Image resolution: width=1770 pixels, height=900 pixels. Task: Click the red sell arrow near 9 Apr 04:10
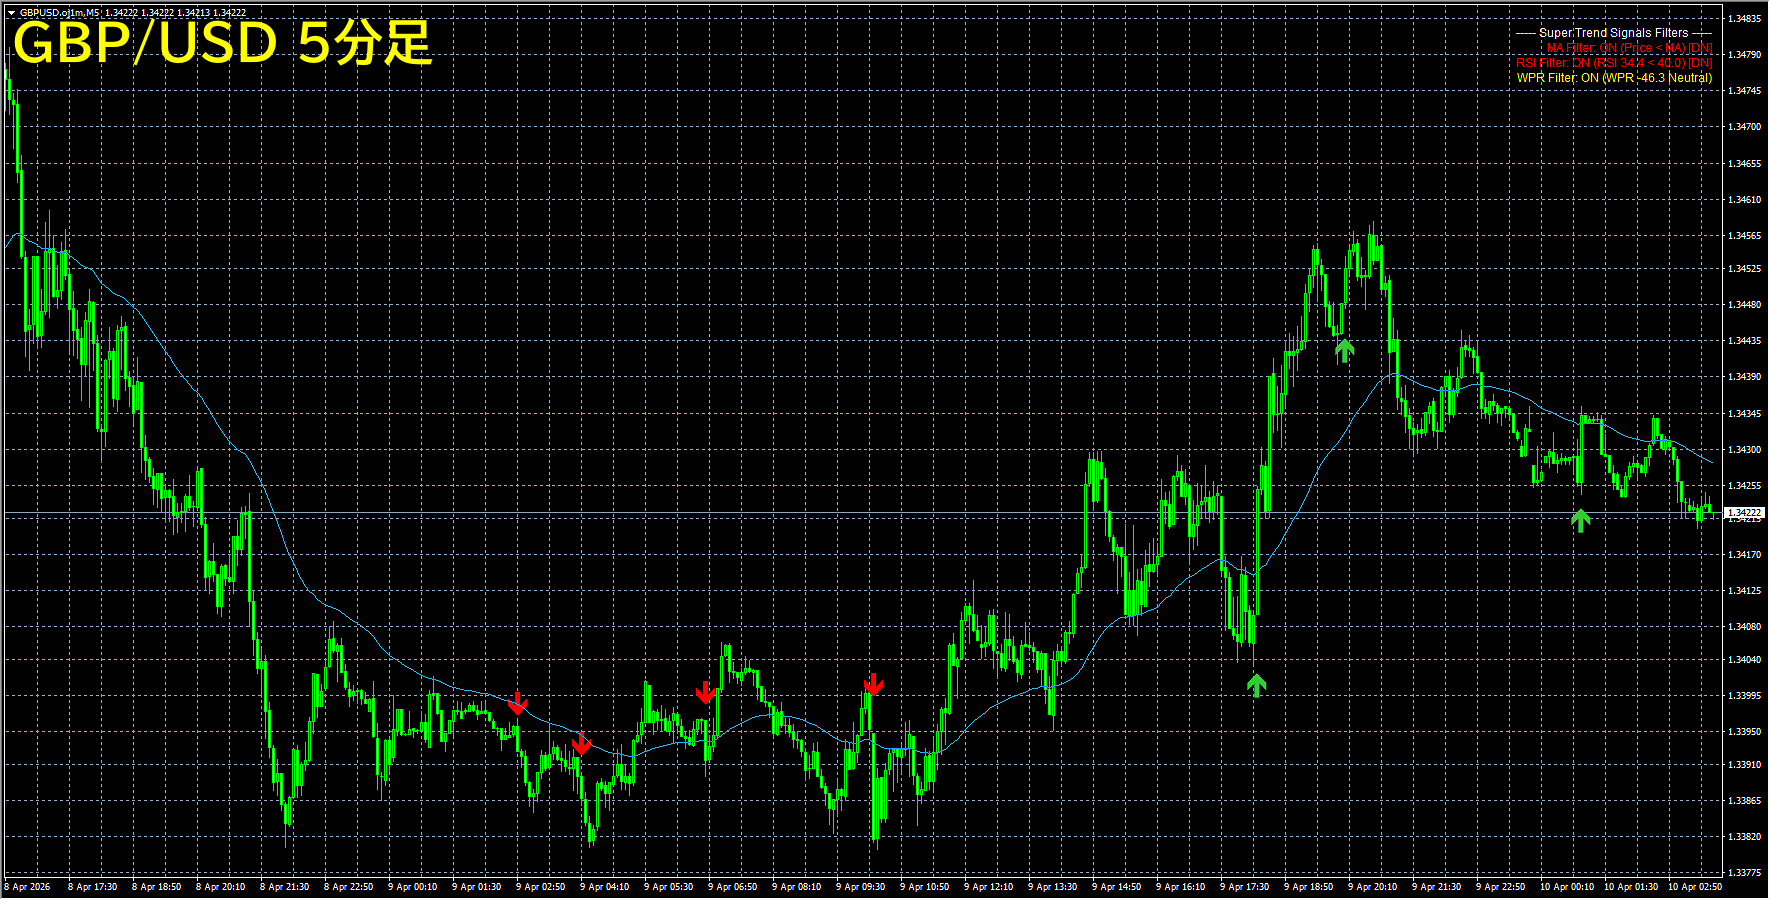[x=581, y=744]
